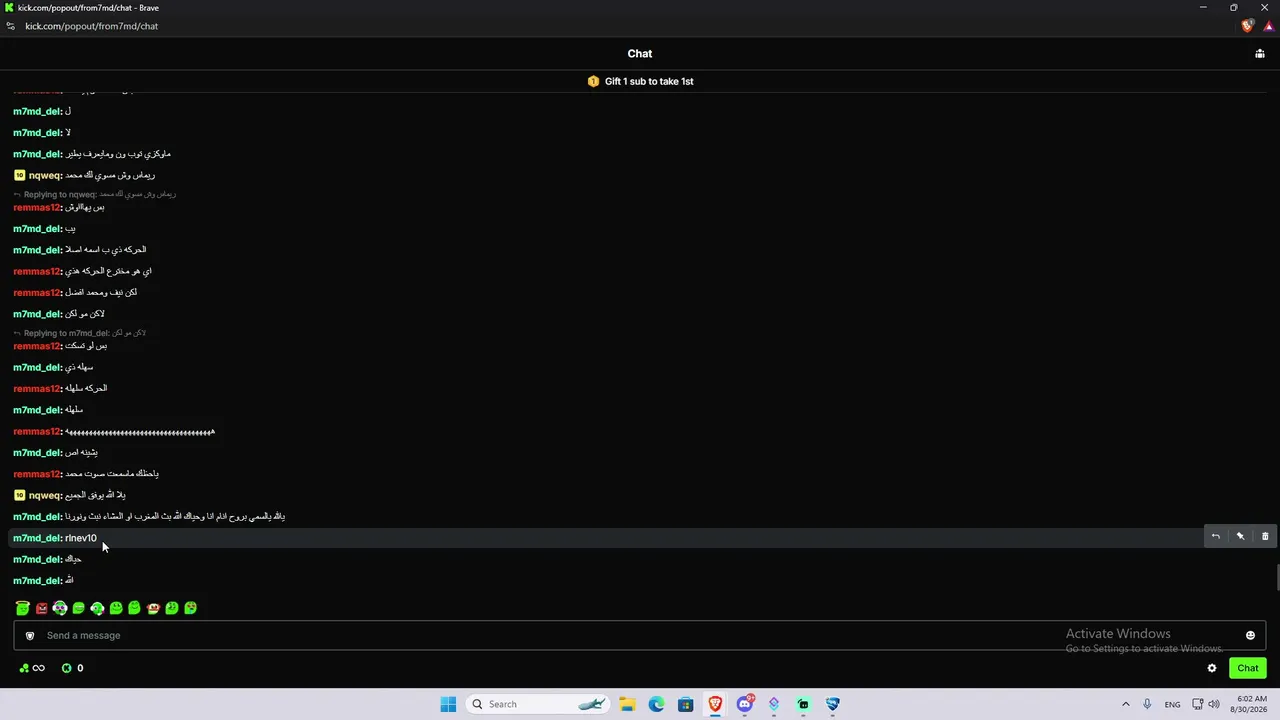
Task: Insert the emote wearing pink headphones
Action: pyautogui.click(x=60, y=608)
